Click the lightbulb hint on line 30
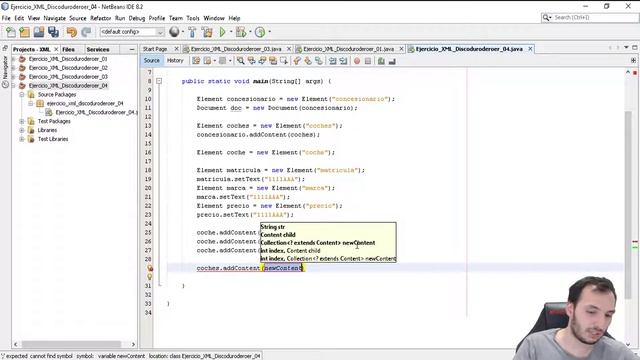640x360 pixels. (150, 277)
